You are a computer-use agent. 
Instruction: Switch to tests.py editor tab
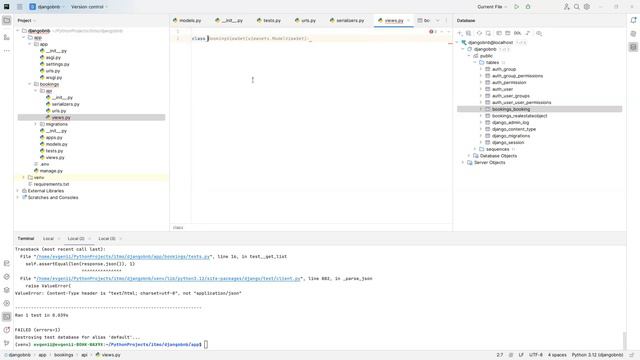[x=269, y=20]
